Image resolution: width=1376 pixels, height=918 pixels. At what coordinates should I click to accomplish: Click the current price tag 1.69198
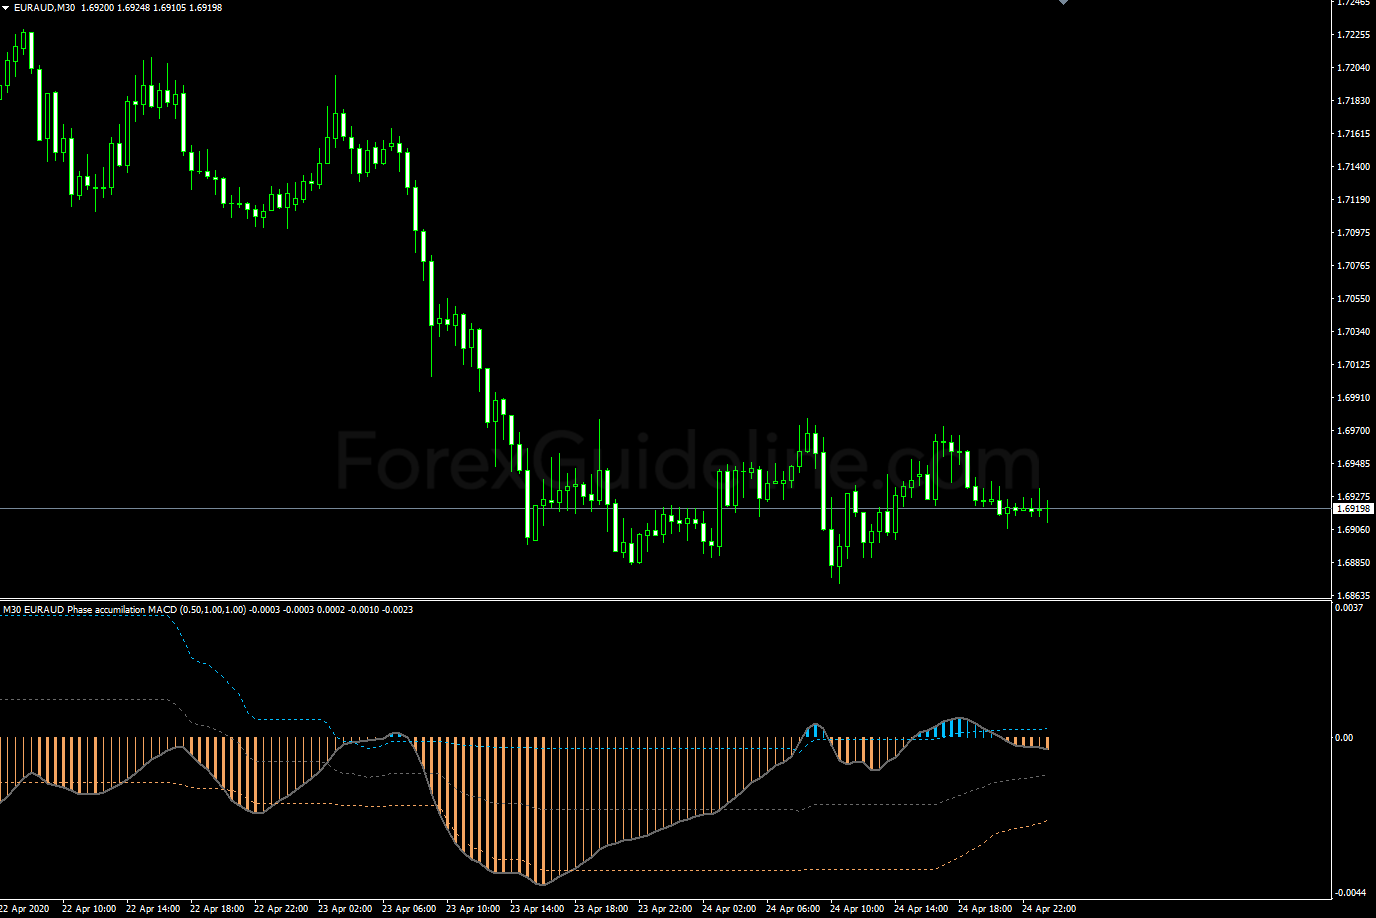tap(1353, 509)
